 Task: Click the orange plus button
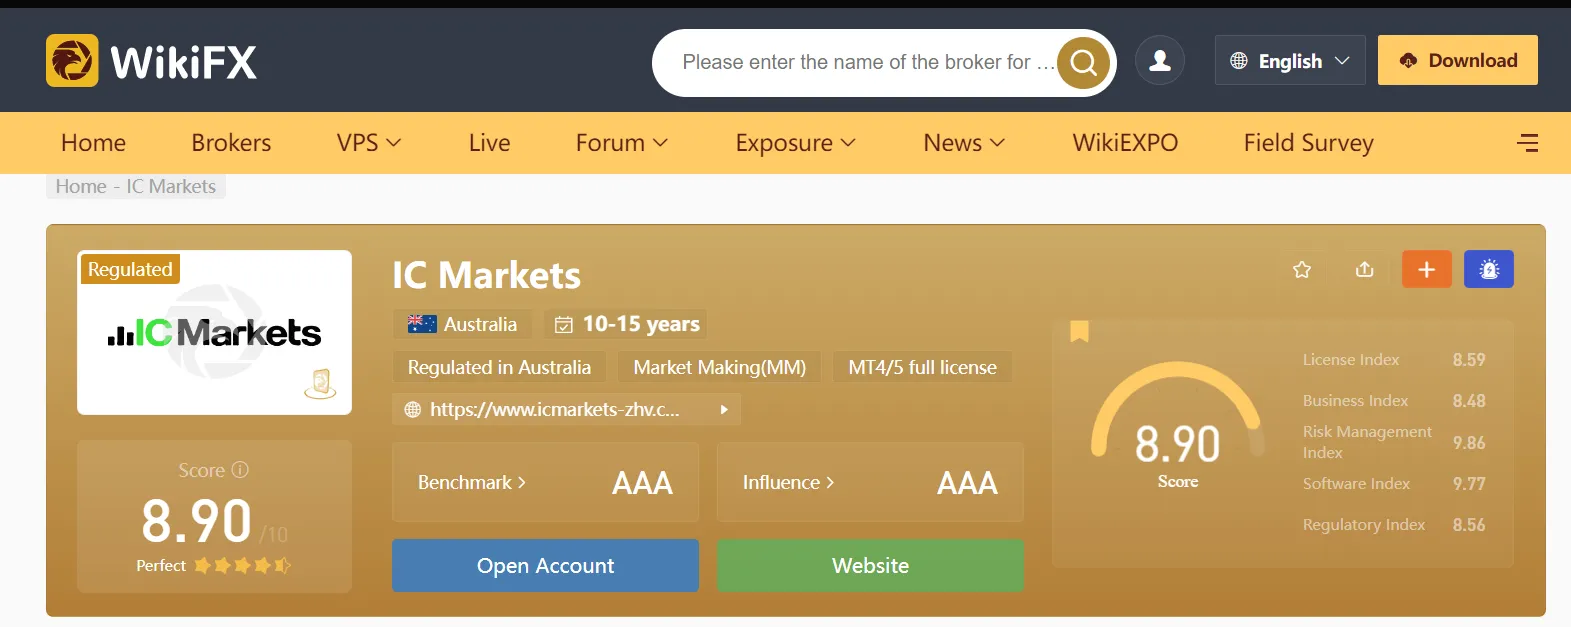click(x=1427, y=269)
